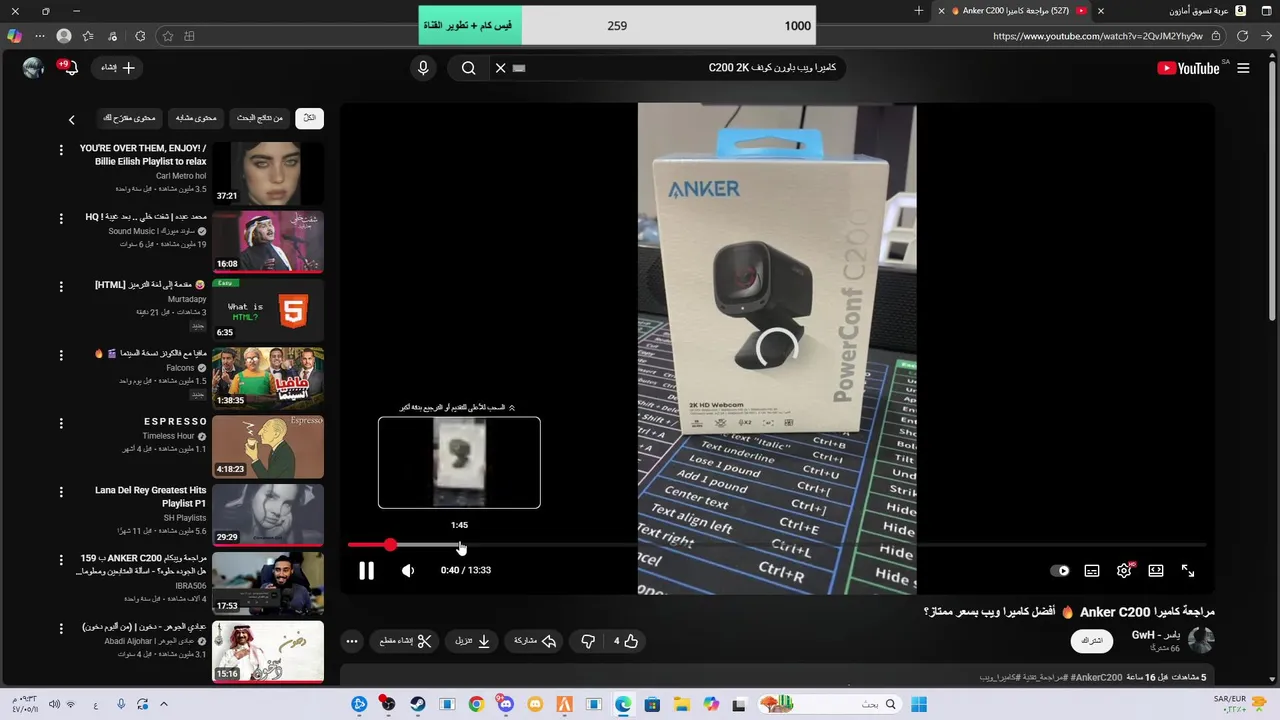Open options for HTML intro video

pyautogui.click(x=61, y=286)
